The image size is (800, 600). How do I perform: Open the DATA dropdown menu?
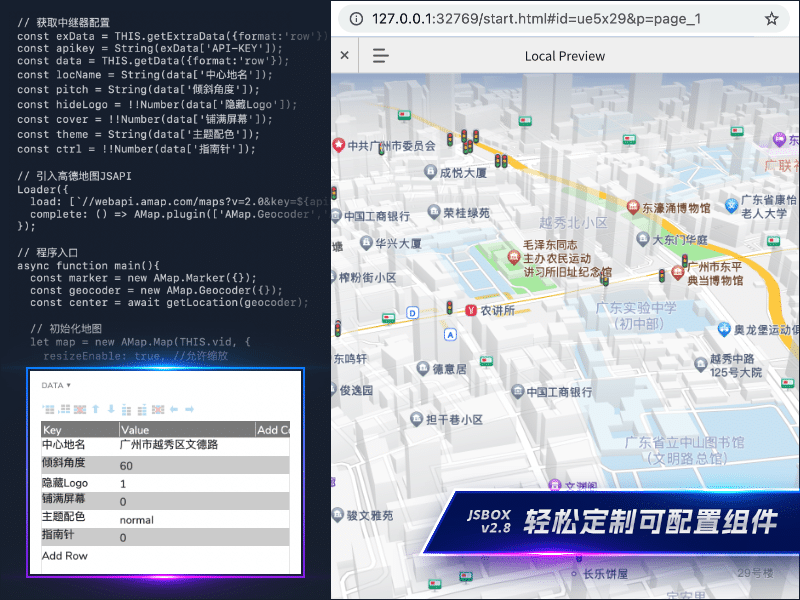(x=56, y=385)
